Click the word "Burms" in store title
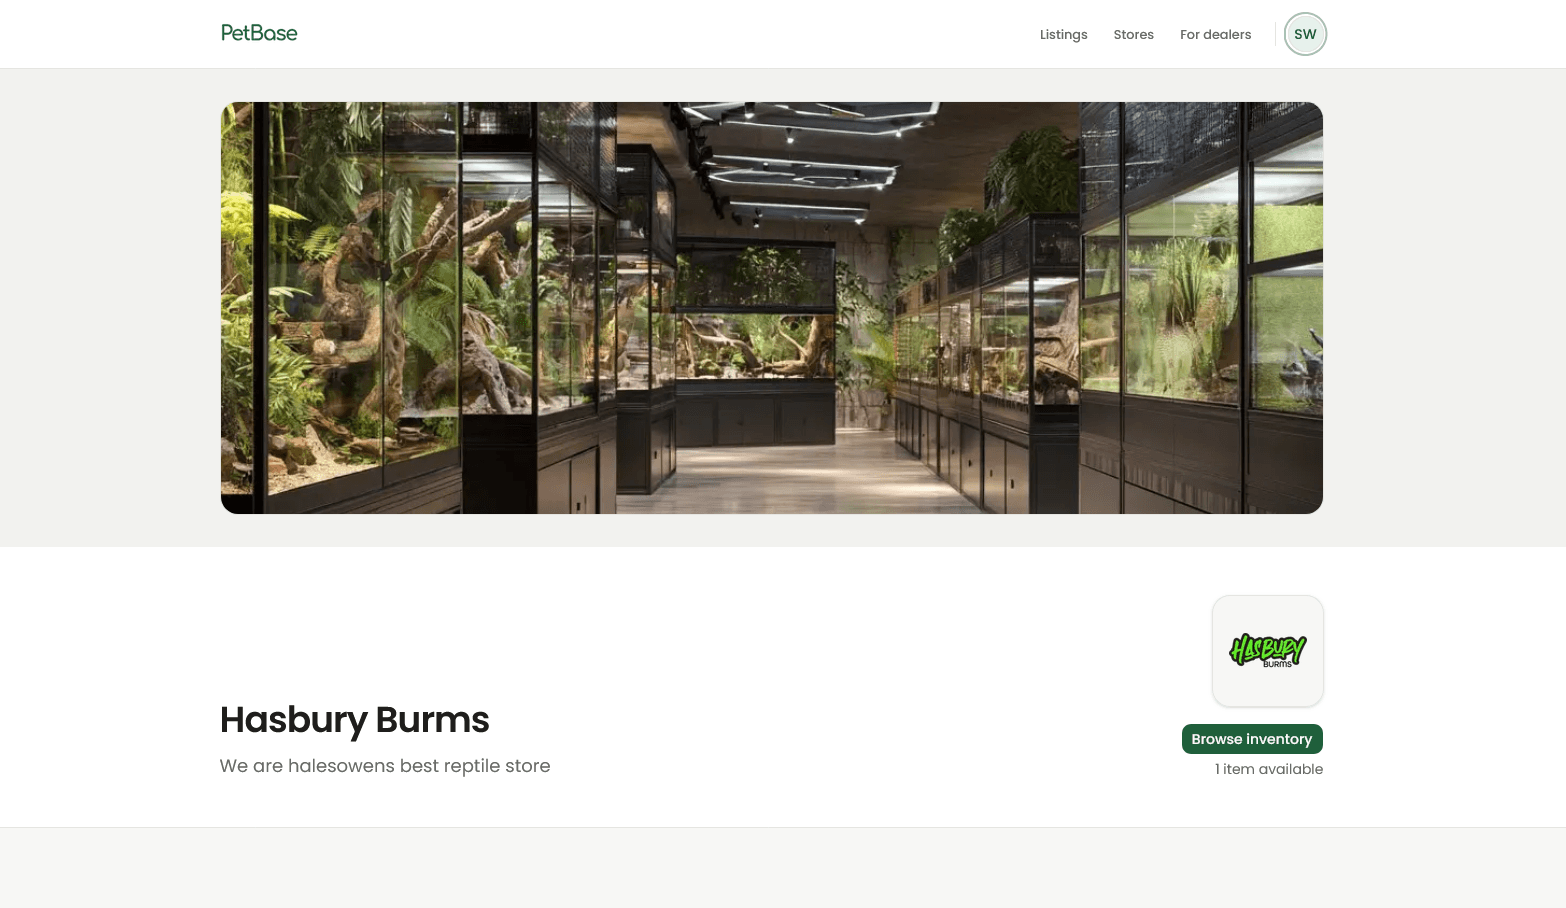The height and width of the screenshot is (908, 1566). 432,720
